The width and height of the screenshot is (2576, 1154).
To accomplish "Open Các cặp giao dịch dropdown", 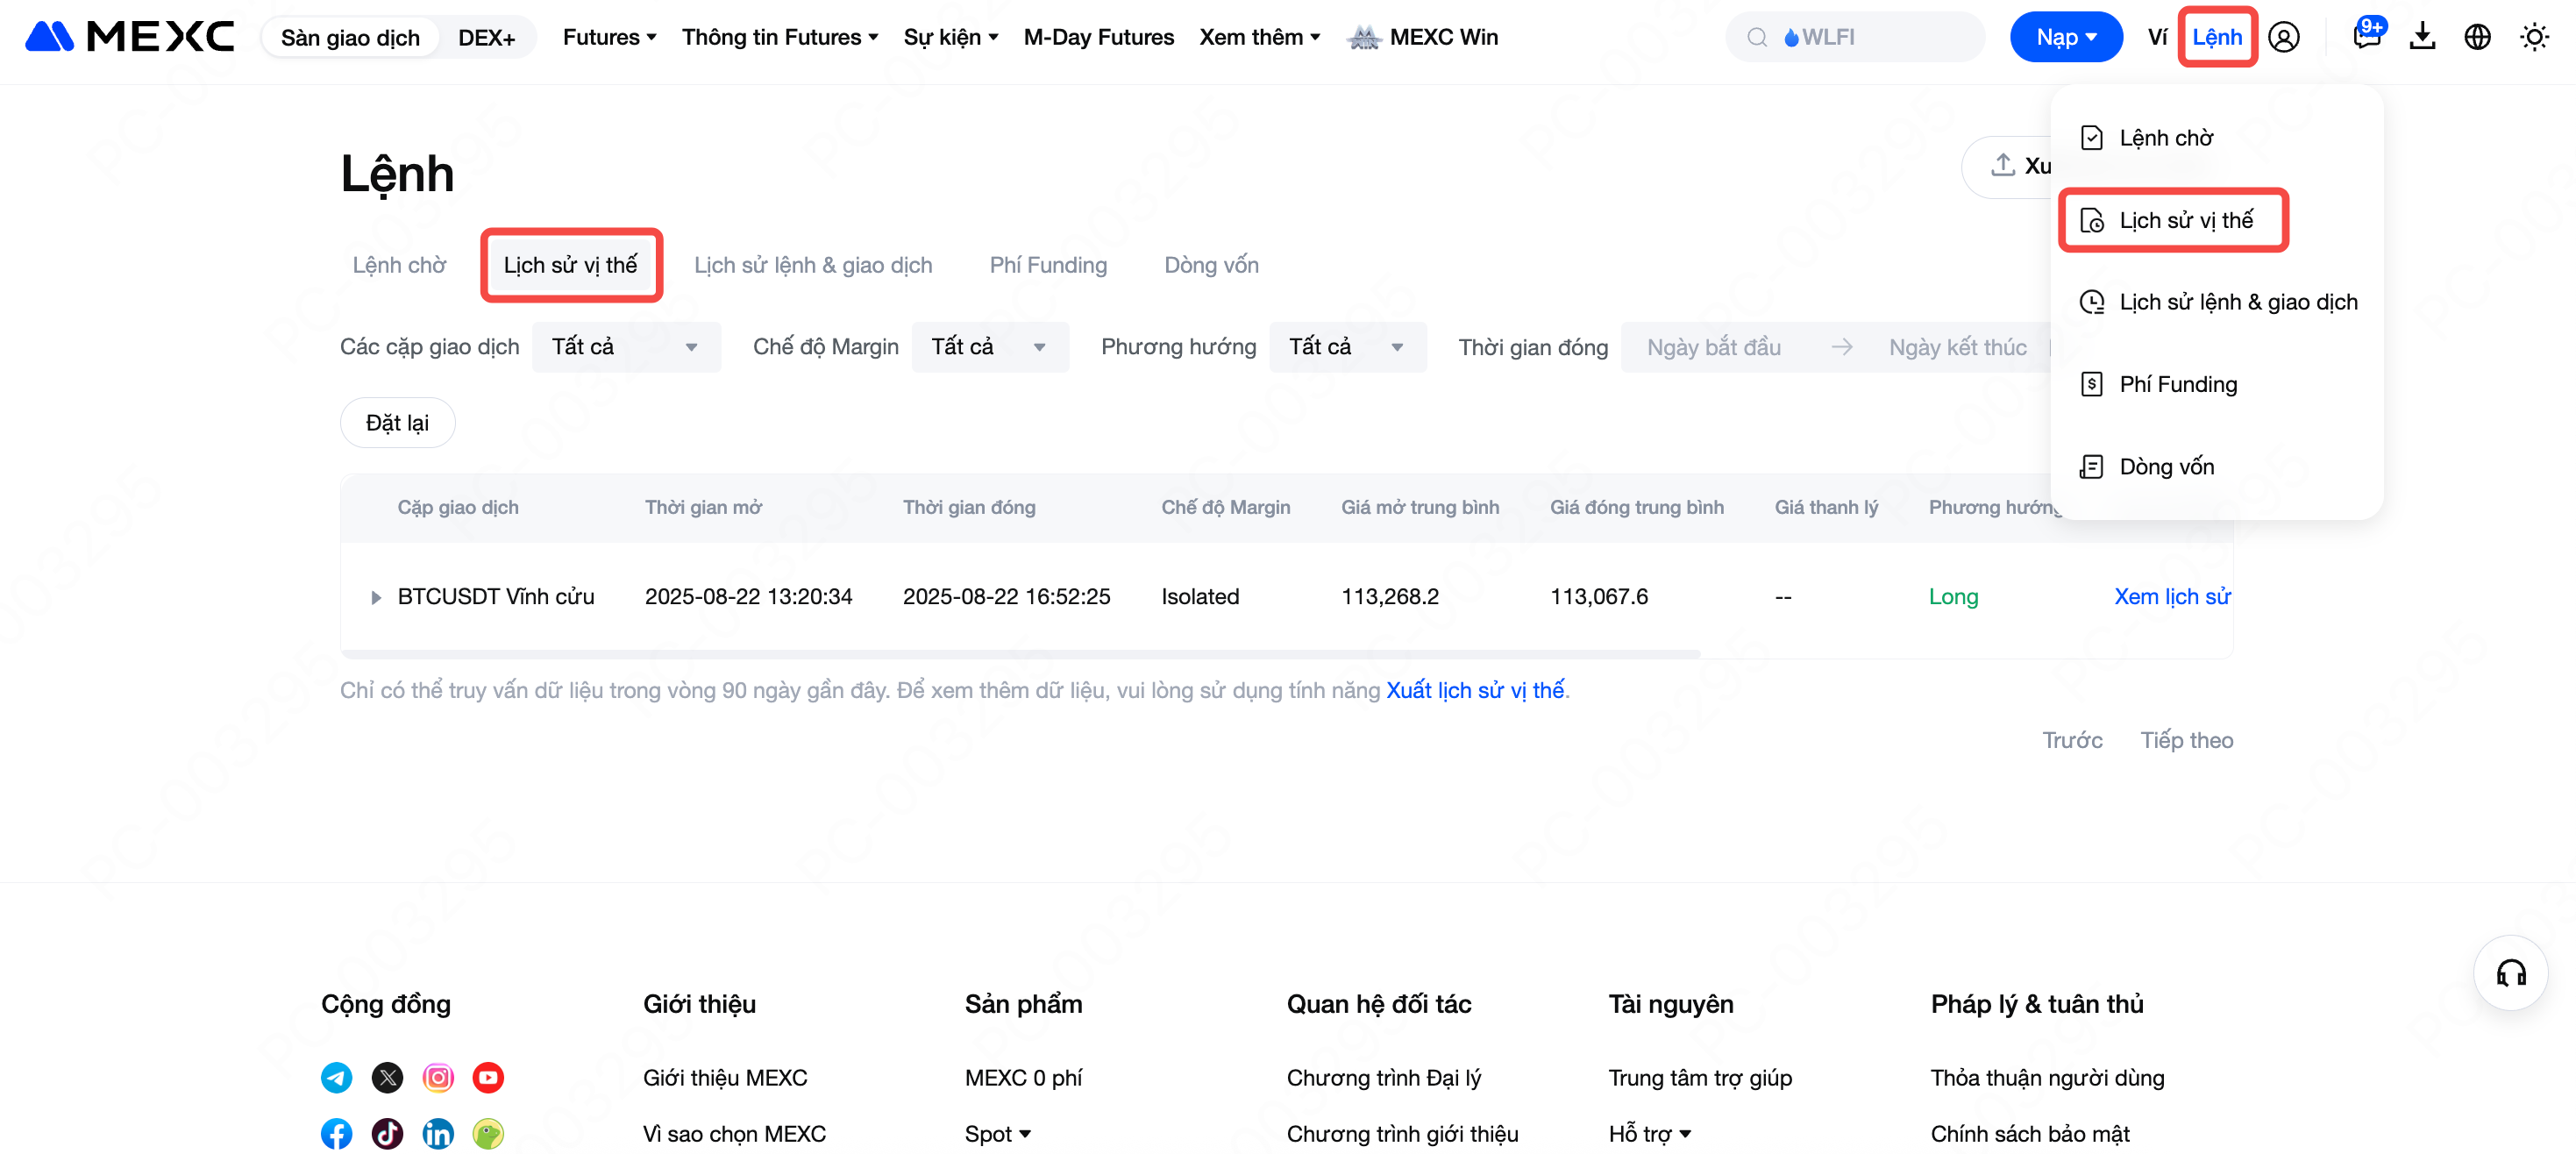I will 625,347.
